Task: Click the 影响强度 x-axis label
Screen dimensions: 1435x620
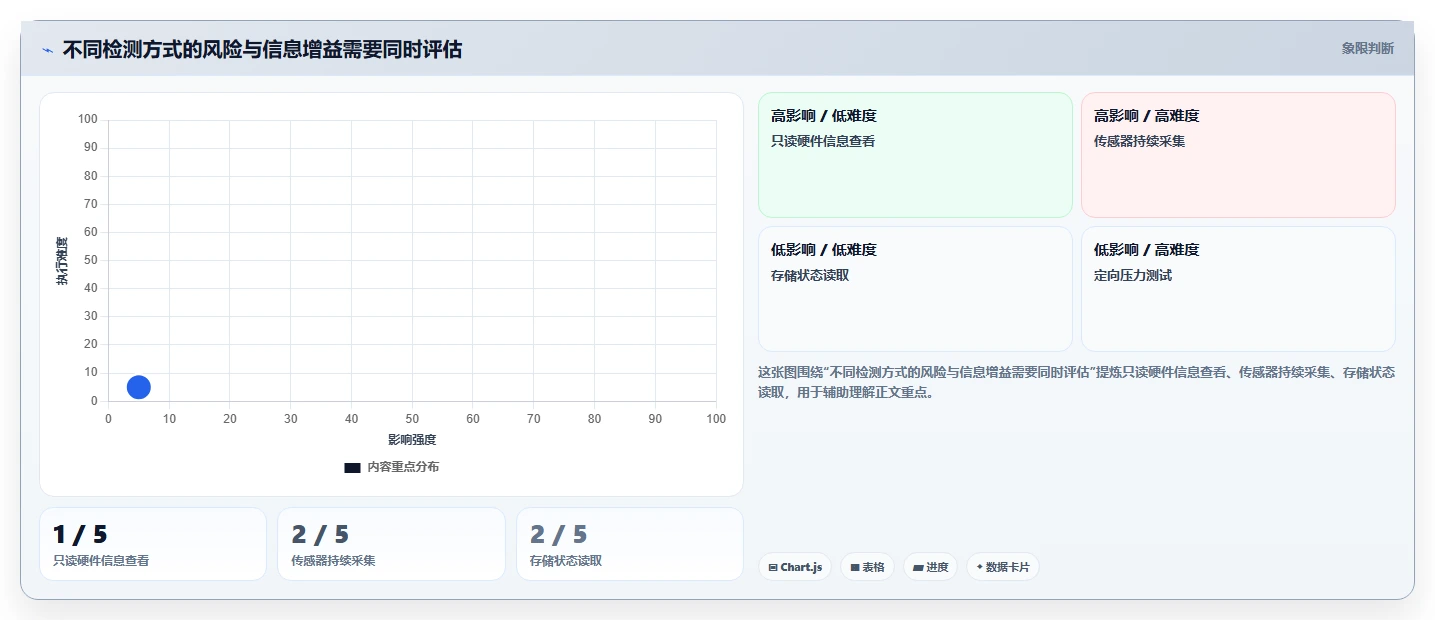Action: pos(412,440)
